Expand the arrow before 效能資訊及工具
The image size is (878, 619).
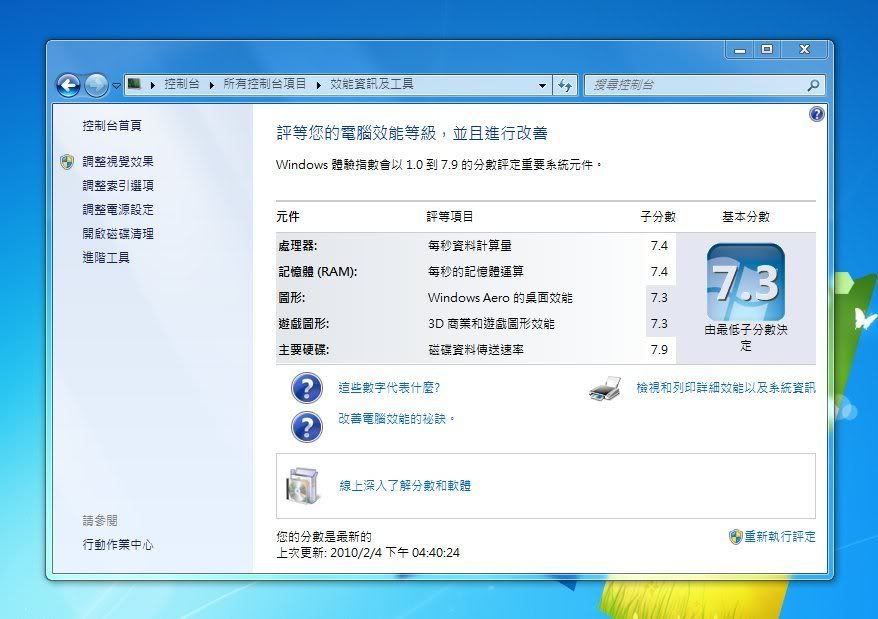coord(319,85)
